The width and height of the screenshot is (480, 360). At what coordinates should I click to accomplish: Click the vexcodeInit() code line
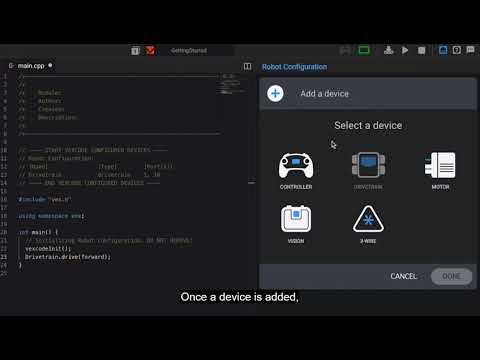(x=48, y=249)
